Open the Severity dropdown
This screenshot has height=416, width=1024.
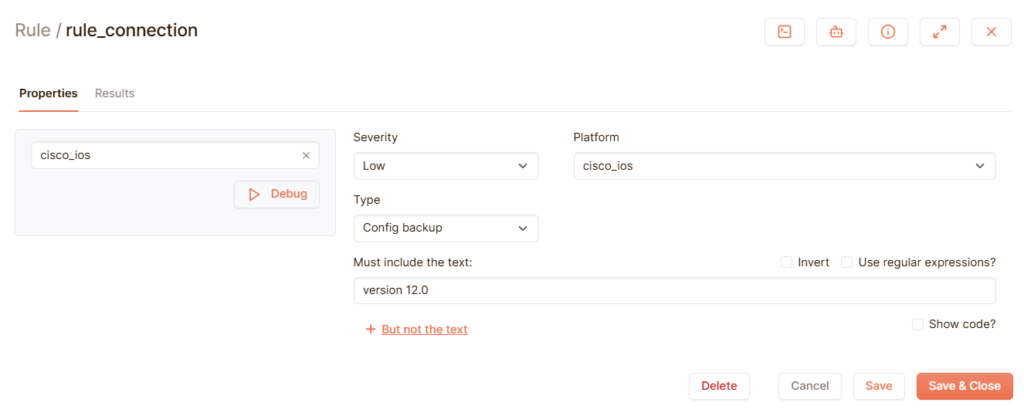446,166
